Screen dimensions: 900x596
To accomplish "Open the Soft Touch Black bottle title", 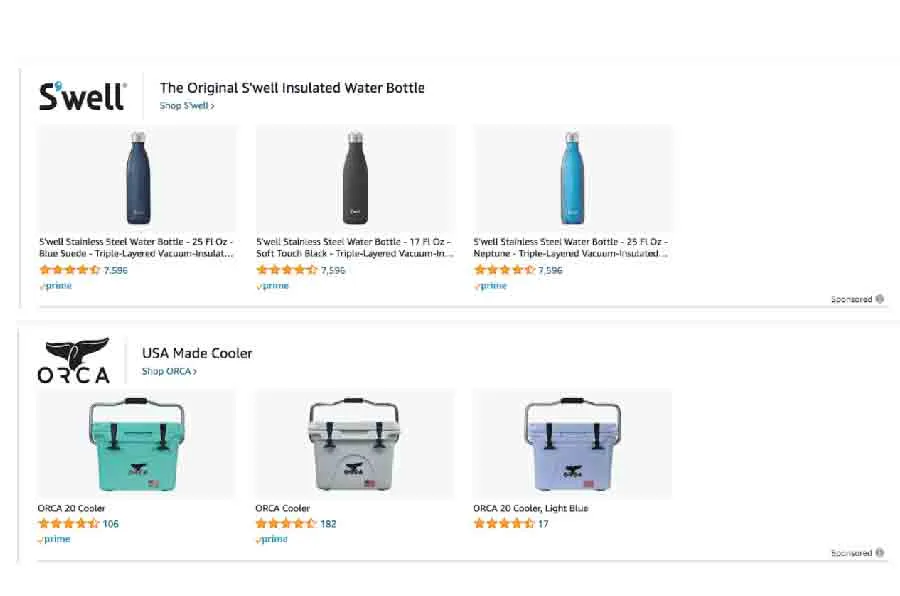I will [x=353, y=247].
